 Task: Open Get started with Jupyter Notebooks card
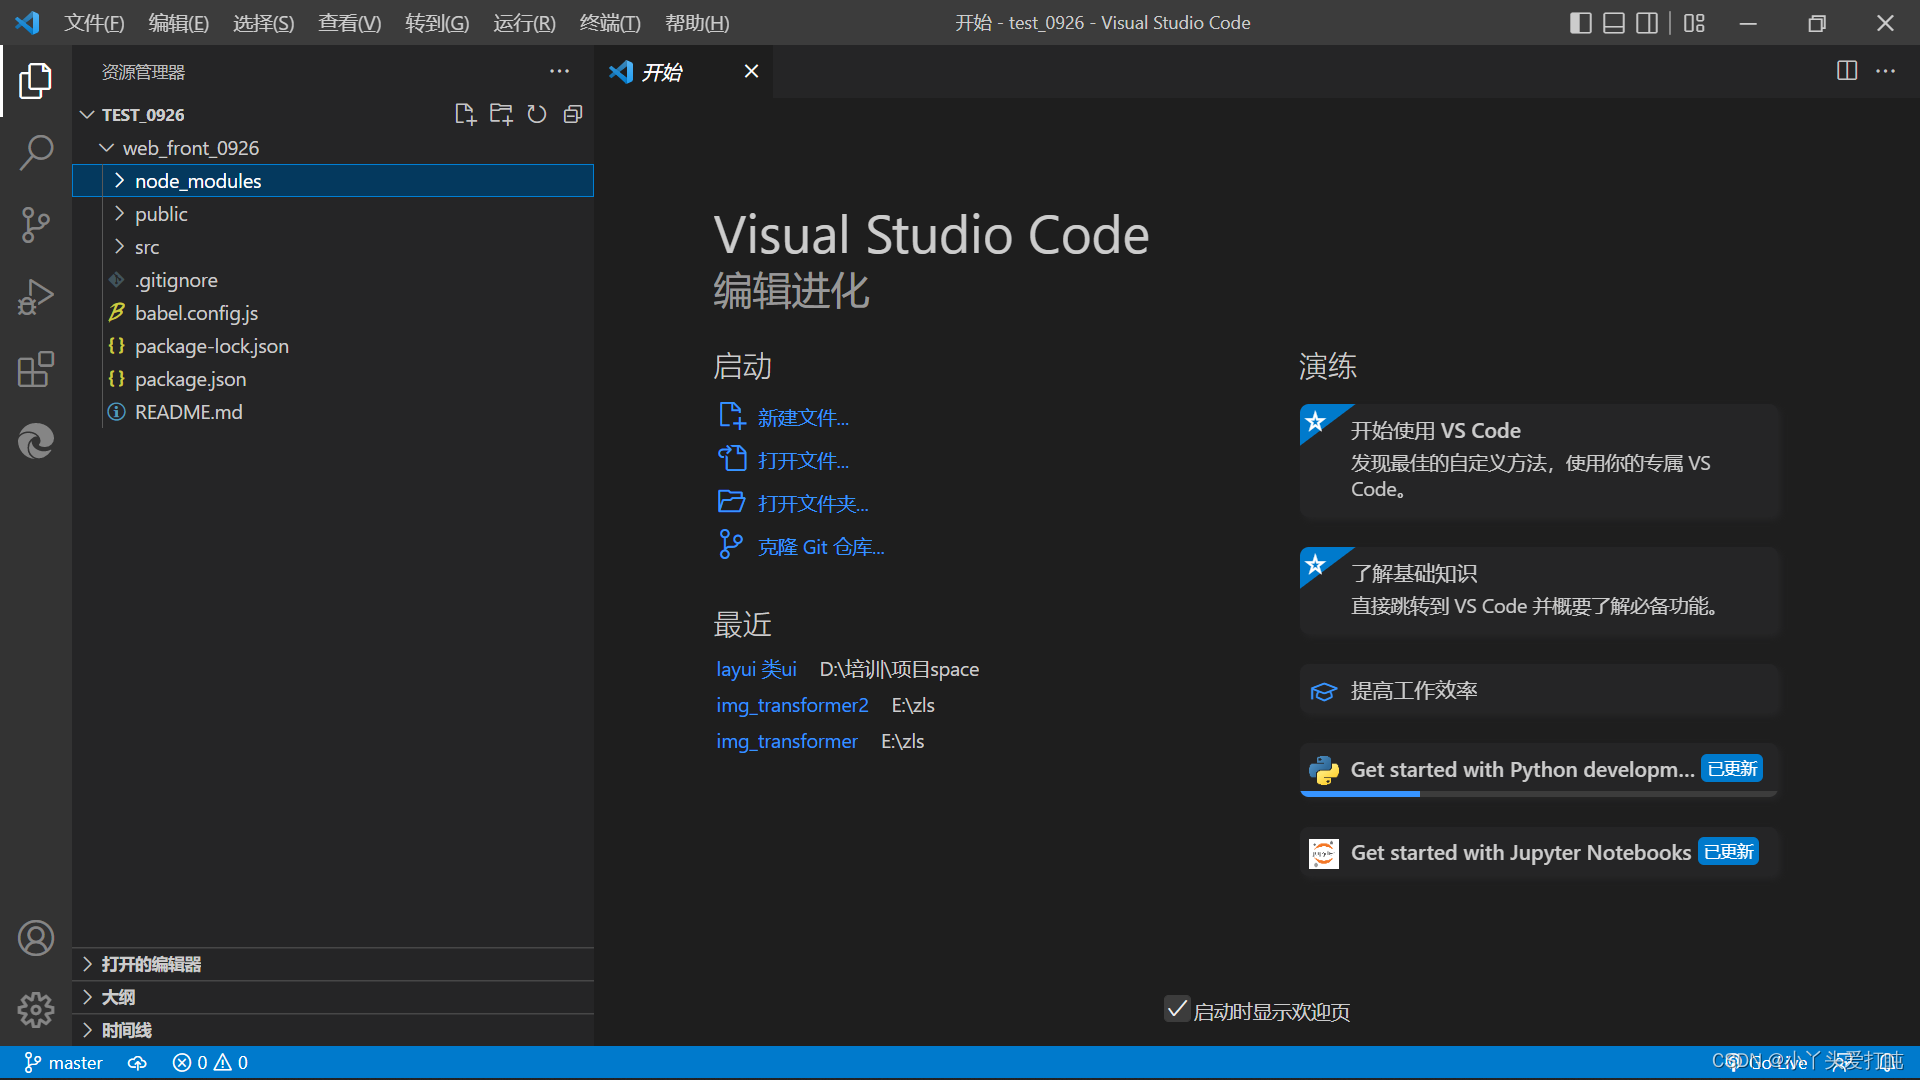click(x=1539, y=853)
